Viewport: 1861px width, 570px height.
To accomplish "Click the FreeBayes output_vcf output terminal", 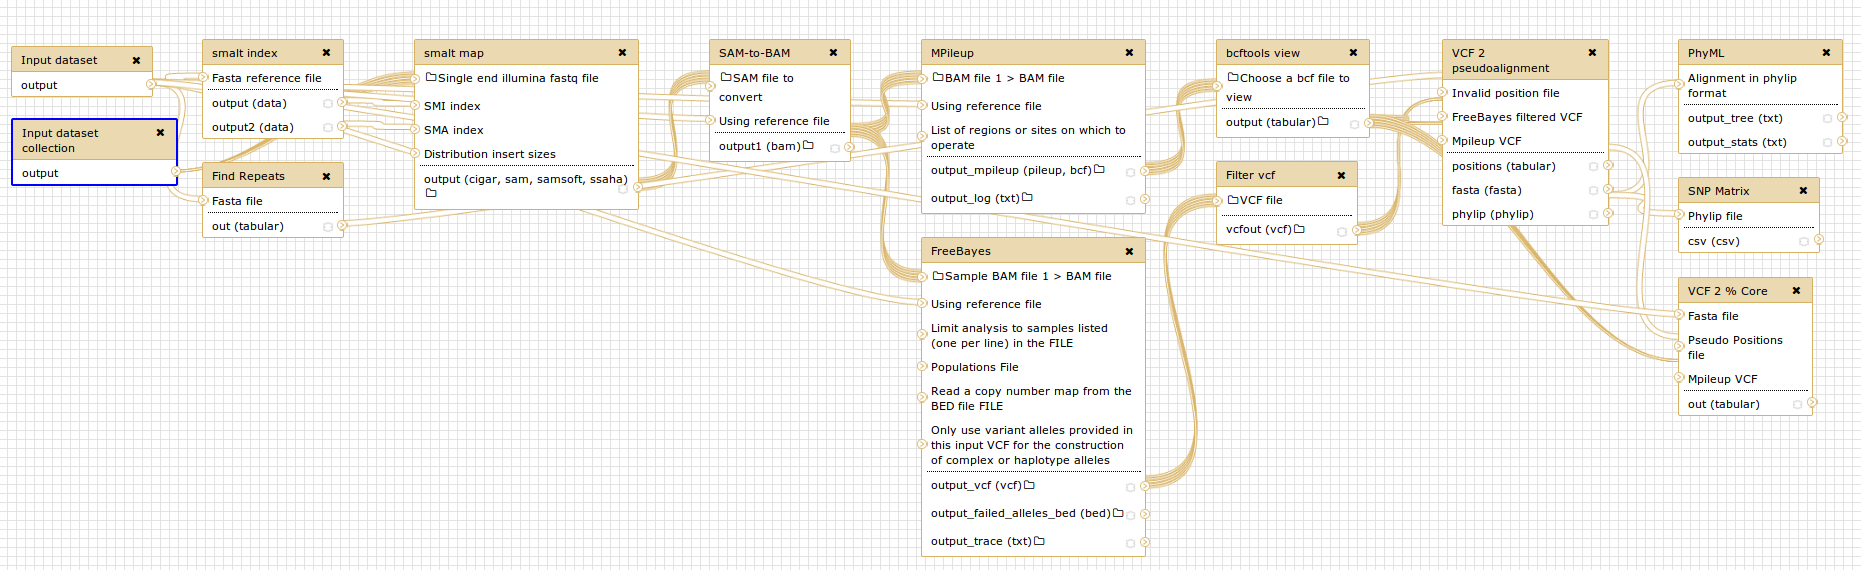I will [x=1145, y=485].
